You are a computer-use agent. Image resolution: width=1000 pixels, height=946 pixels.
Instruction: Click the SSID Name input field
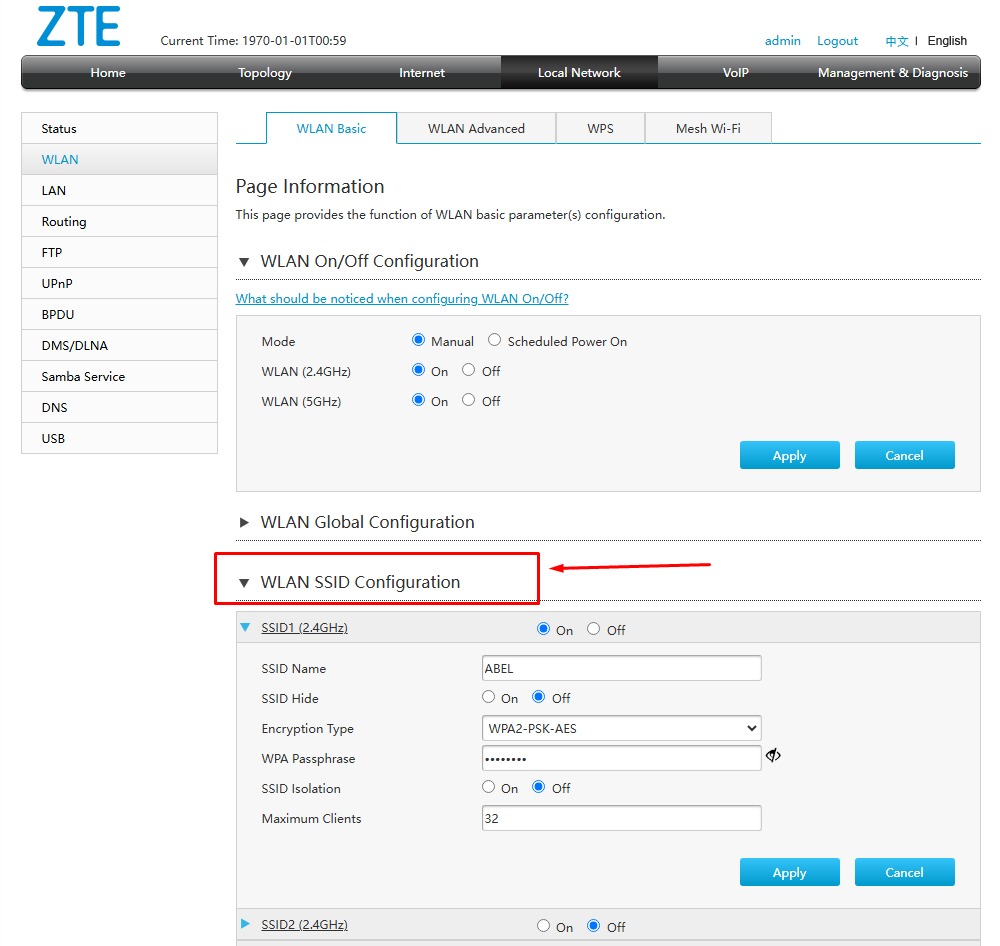(x=622, y=668)
